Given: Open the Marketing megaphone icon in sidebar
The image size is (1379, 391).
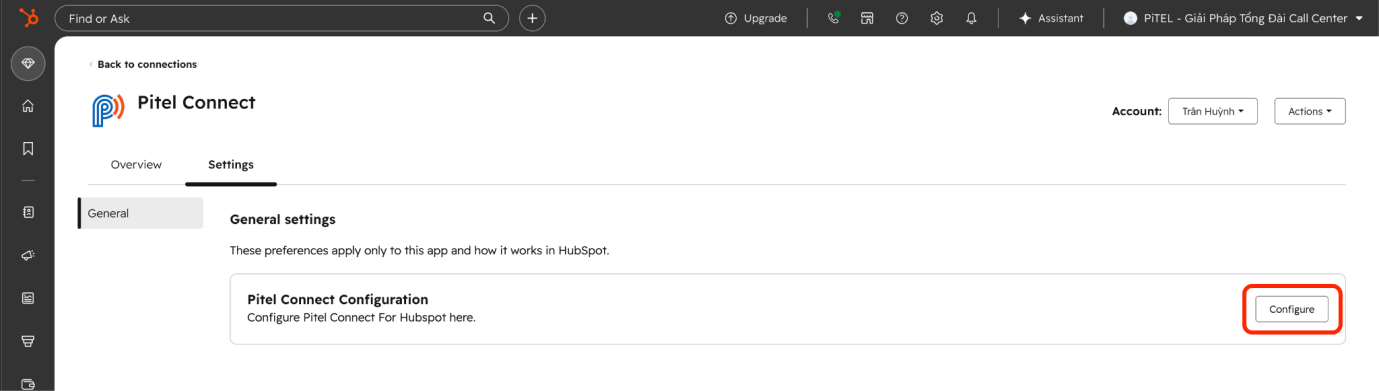Looking at the screenshot, I should click(x=28, y=255).
